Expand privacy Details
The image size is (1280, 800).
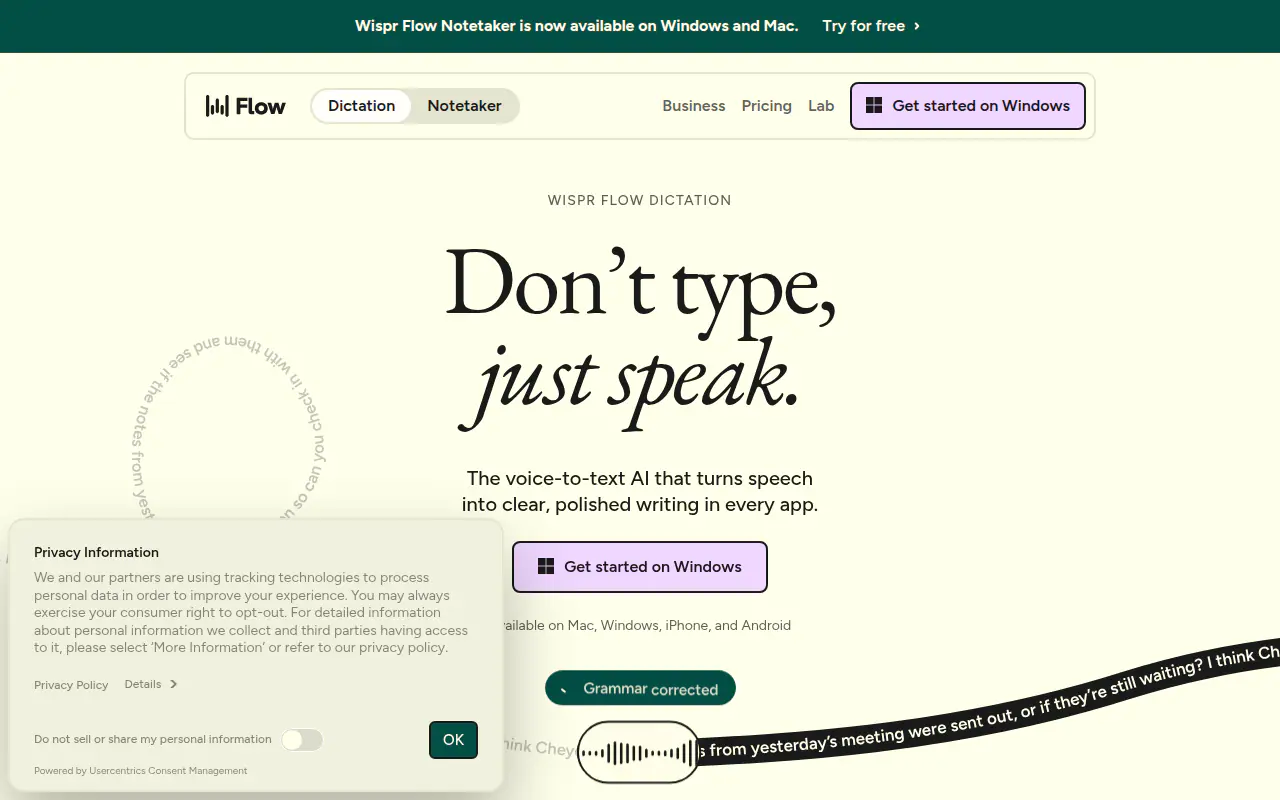pos(151,684)
